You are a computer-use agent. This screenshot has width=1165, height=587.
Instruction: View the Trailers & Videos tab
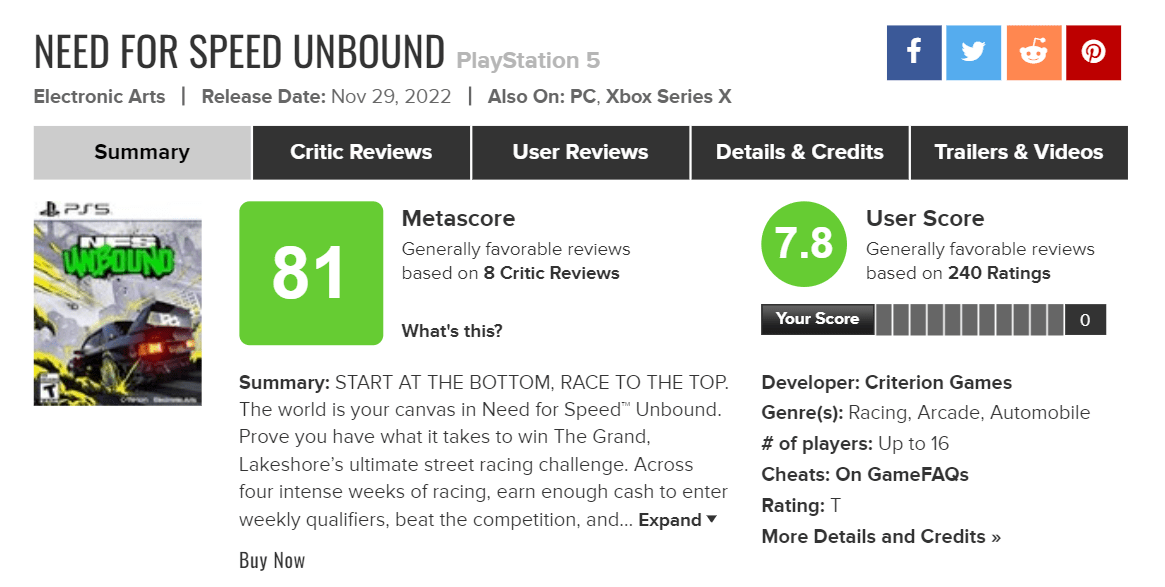pos(1019,152)
